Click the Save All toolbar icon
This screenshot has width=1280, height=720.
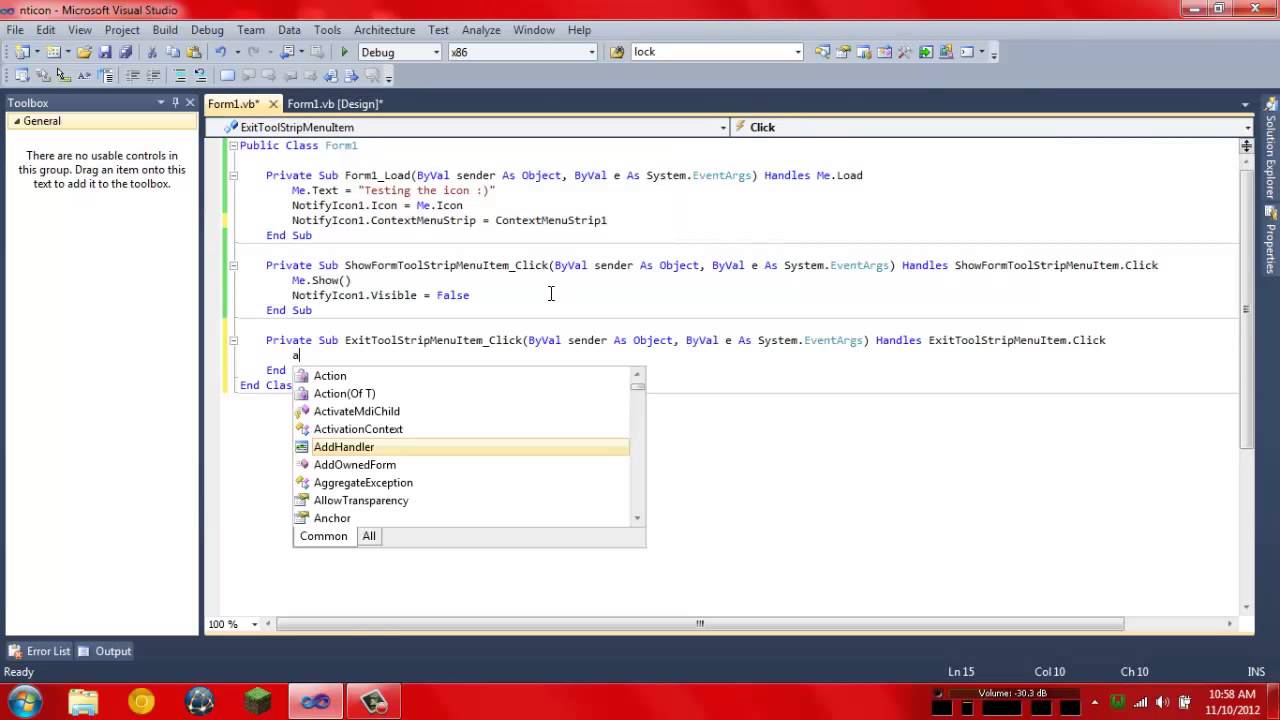pos(125,52)
